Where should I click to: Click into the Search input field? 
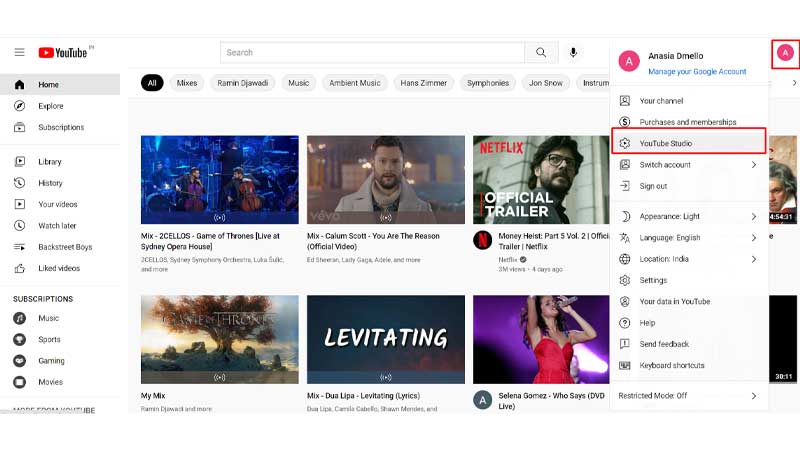[372, 53]
